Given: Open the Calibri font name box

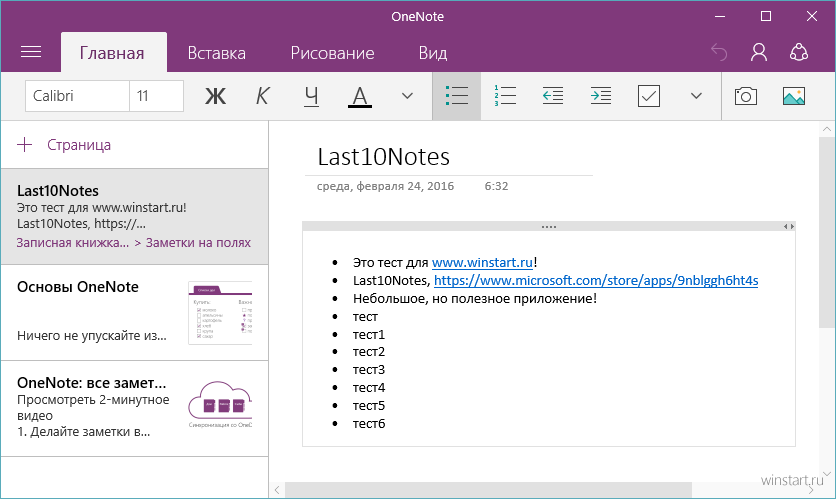Looking at the screenshot, I should 77,96.
